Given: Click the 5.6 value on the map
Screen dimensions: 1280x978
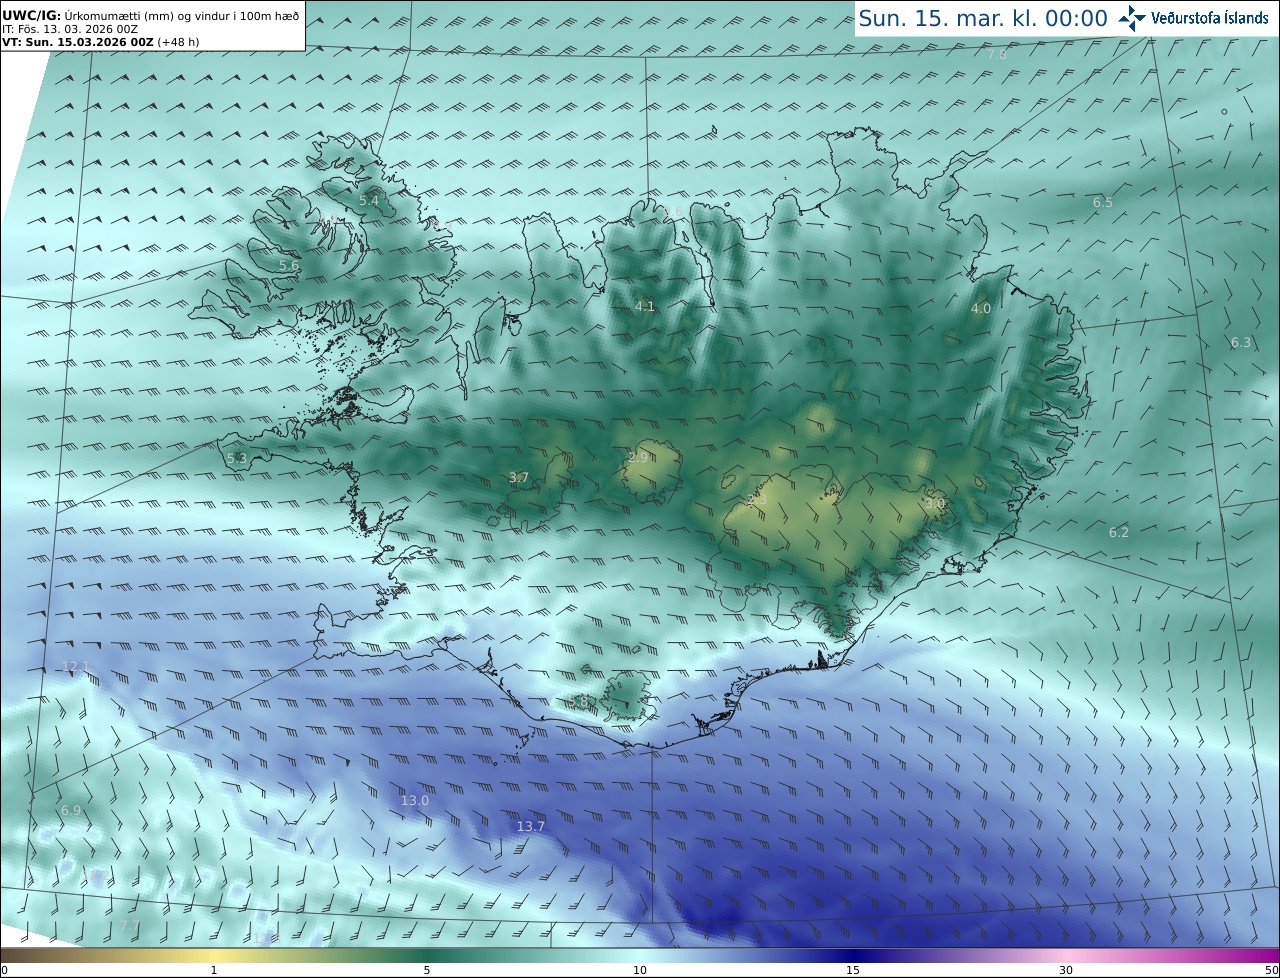Looking at the screenshot, I should click(288, 266).
